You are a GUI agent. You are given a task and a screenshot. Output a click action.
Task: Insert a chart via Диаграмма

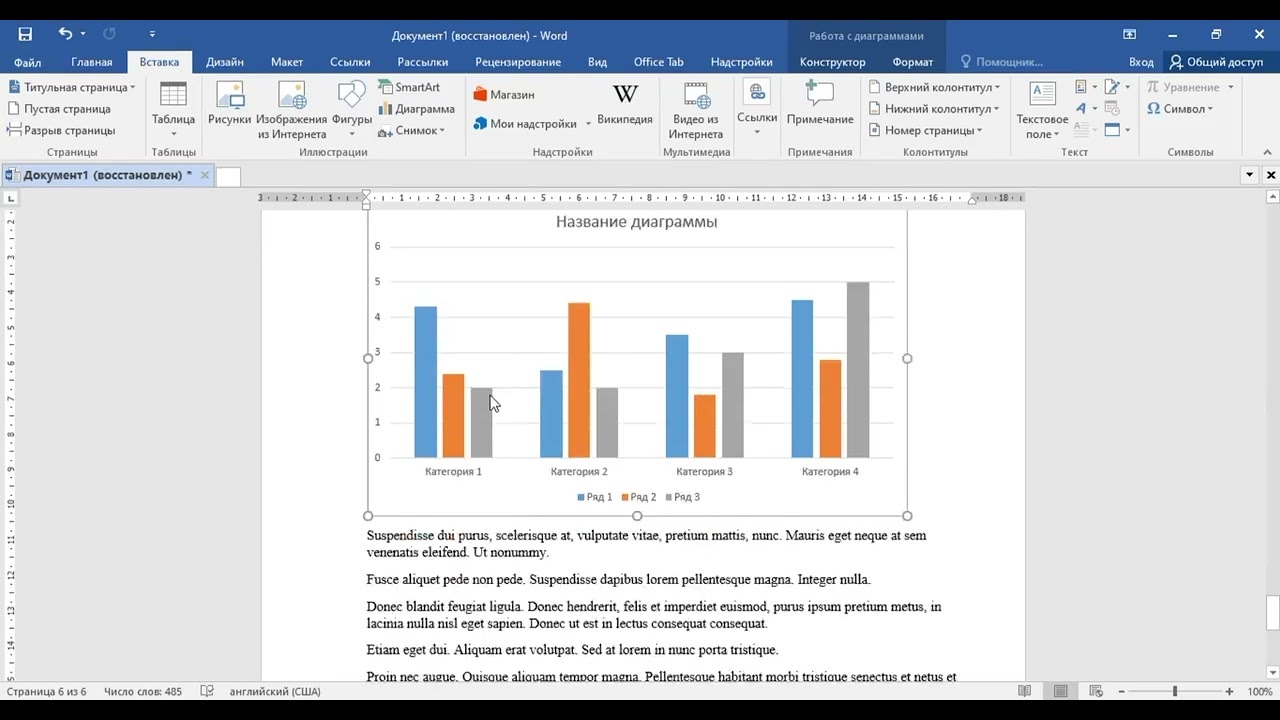[416, 109]
